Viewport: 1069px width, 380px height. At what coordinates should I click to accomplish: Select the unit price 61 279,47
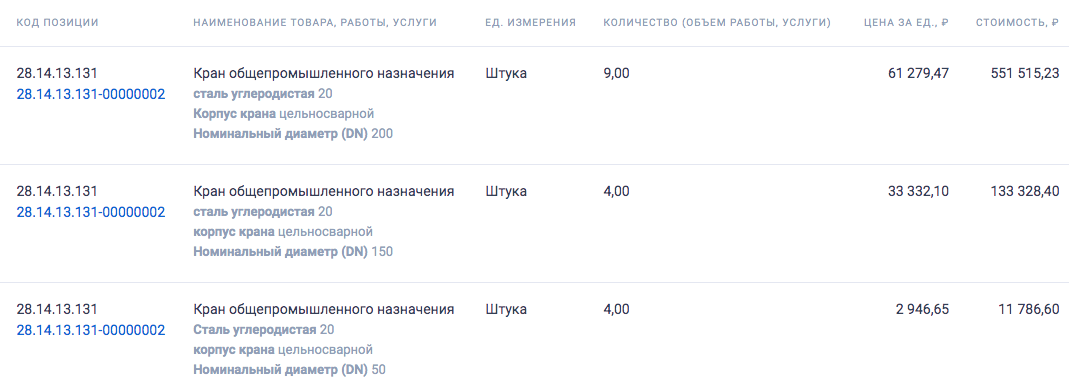pyautogui.click(x=918, y=74)
